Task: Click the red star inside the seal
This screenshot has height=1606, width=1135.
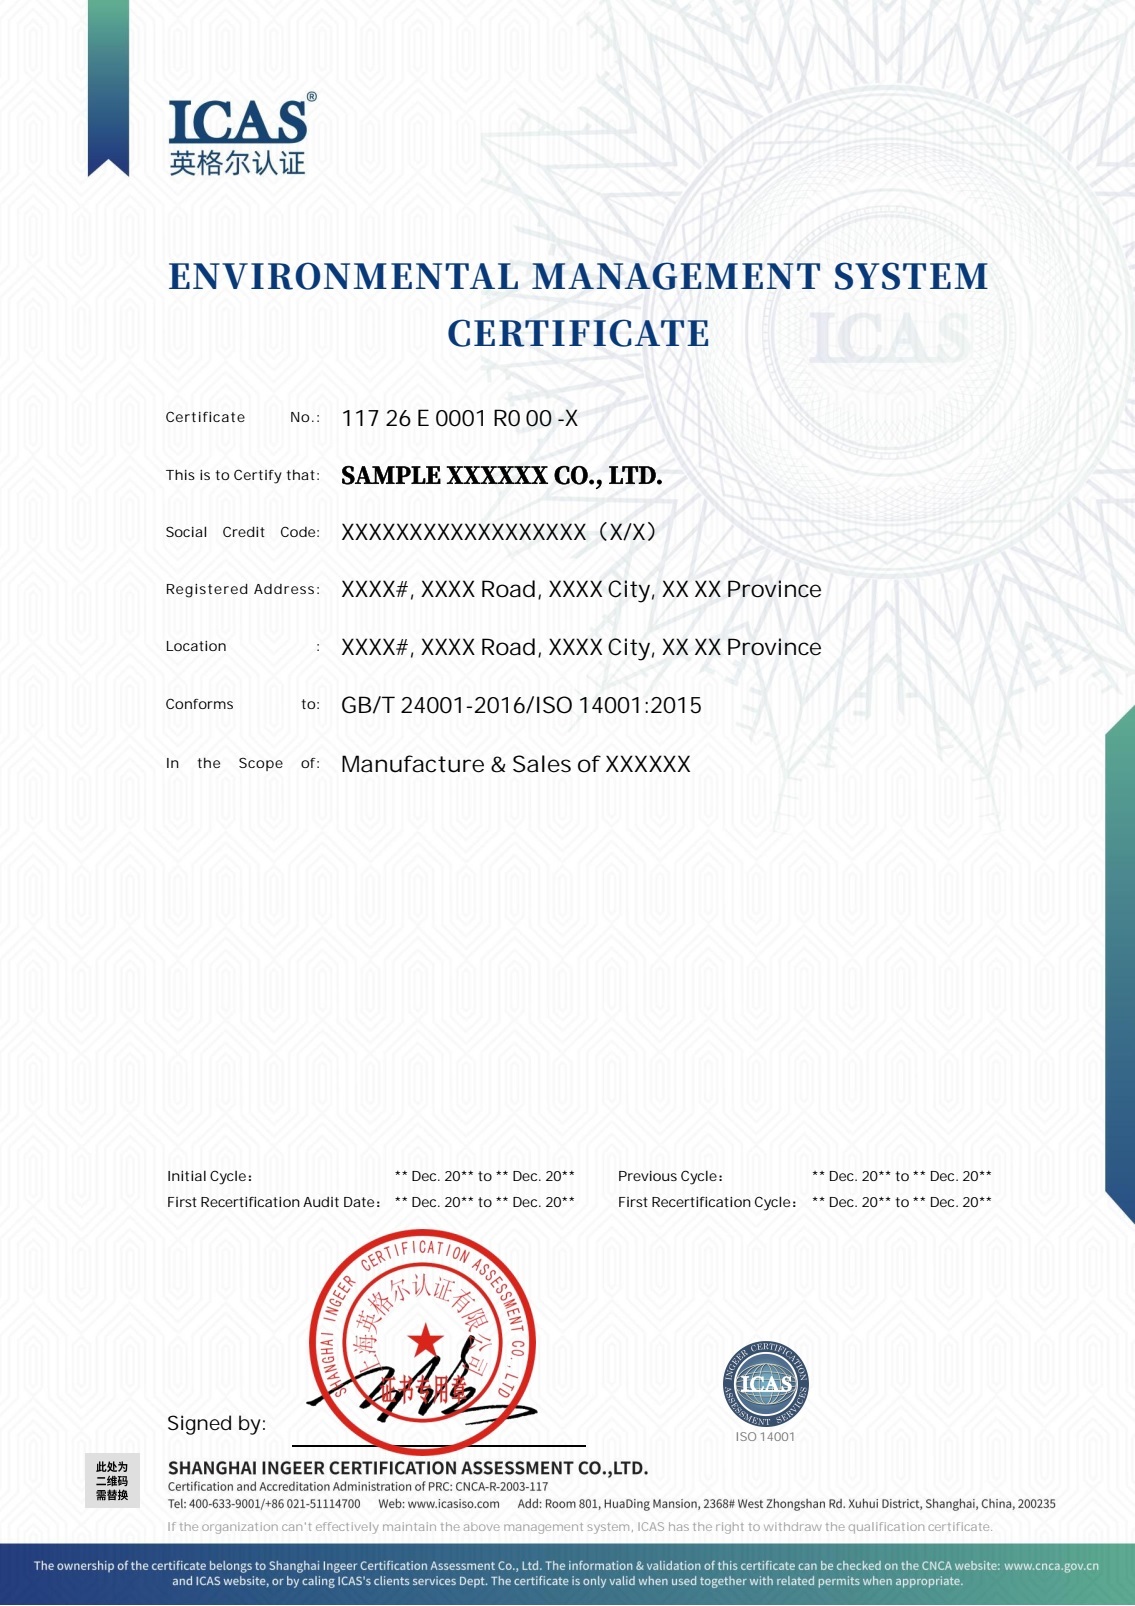Action: (x=426, y=1338)
